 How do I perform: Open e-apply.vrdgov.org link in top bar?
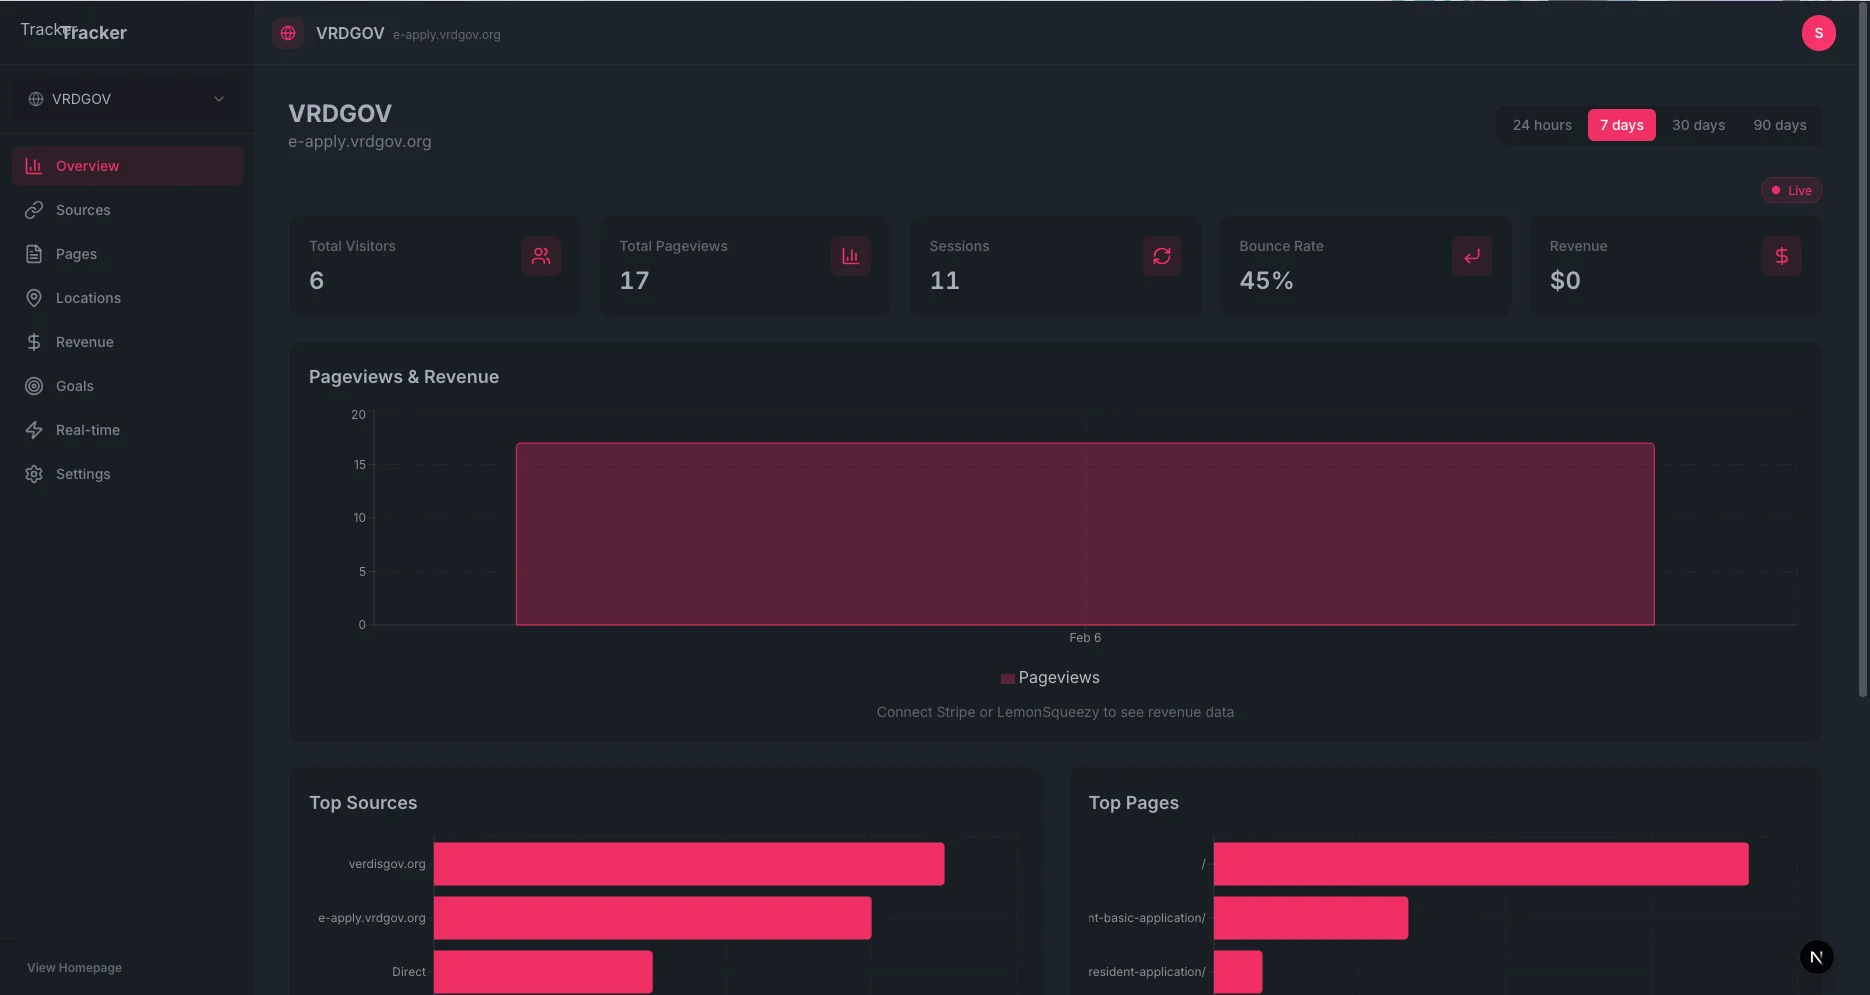tap(446, 33)
